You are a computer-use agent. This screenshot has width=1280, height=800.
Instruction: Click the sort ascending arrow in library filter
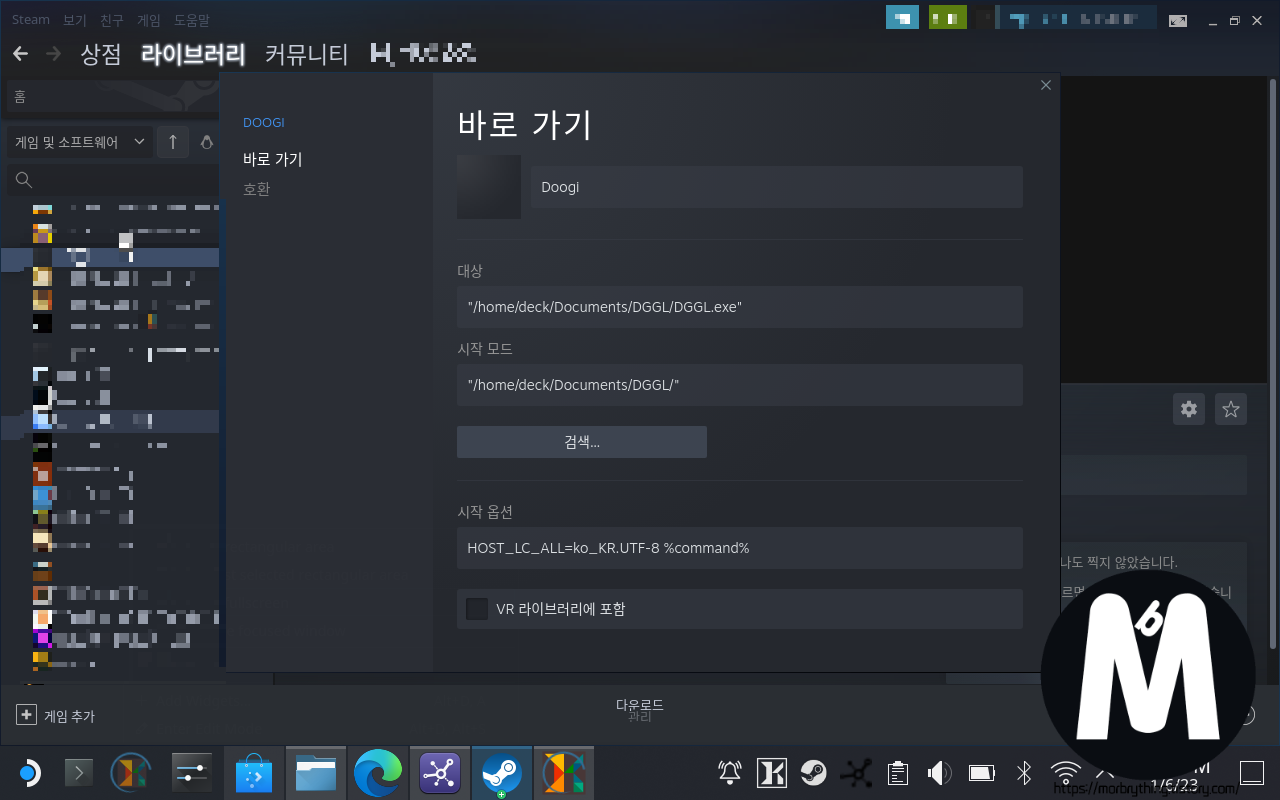pos(172,142)
